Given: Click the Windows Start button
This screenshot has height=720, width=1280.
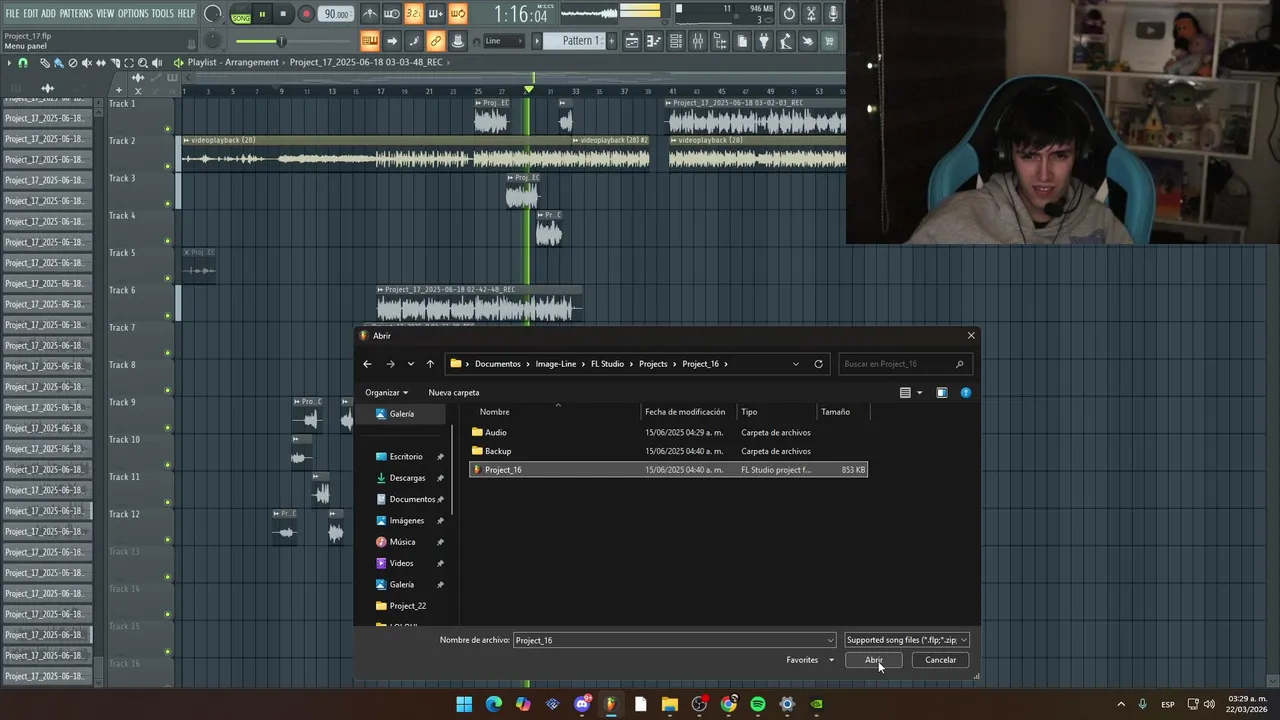Looking at the screenshot, I should point(464,704).
